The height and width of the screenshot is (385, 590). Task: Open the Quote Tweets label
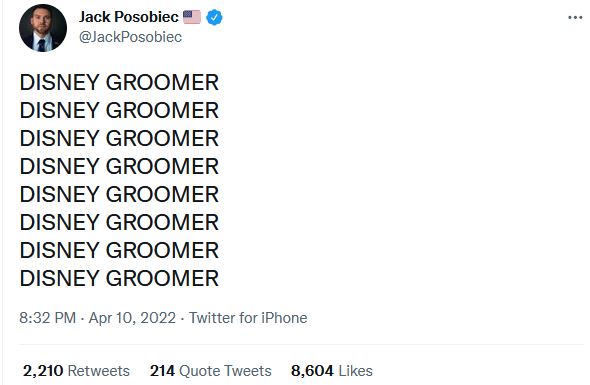tap(225, 371)
